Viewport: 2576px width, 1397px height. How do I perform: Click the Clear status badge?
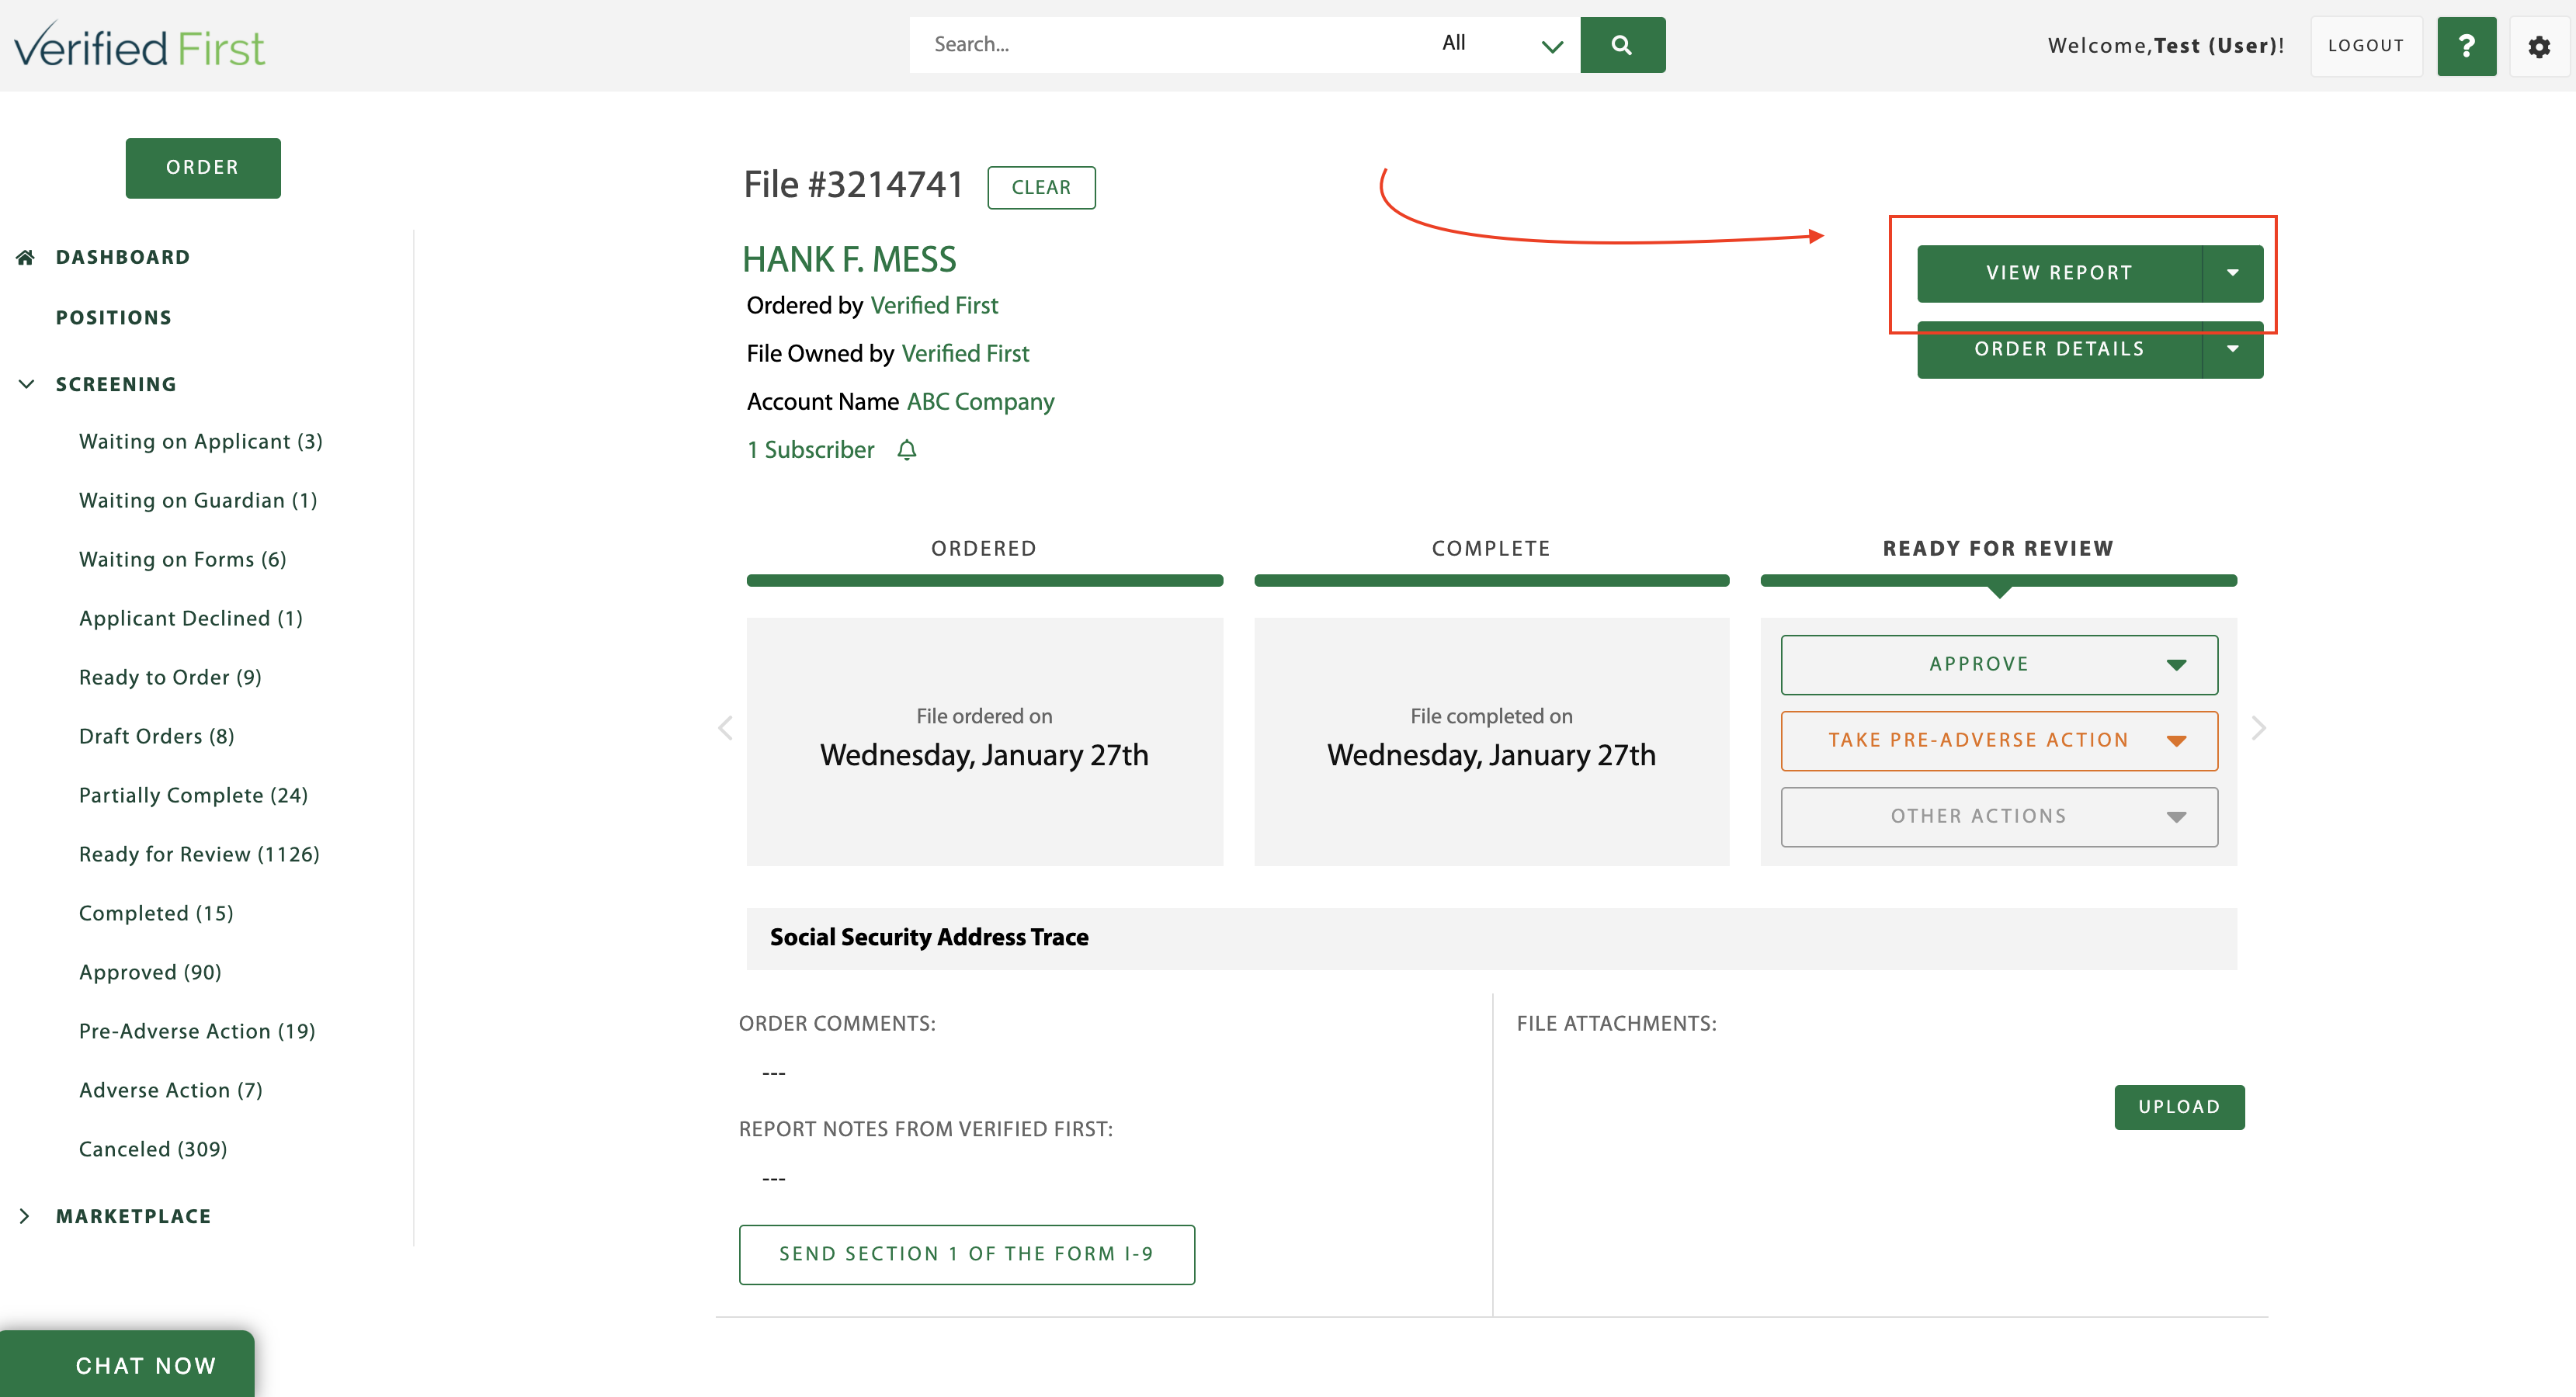(x=1041, y=188)
